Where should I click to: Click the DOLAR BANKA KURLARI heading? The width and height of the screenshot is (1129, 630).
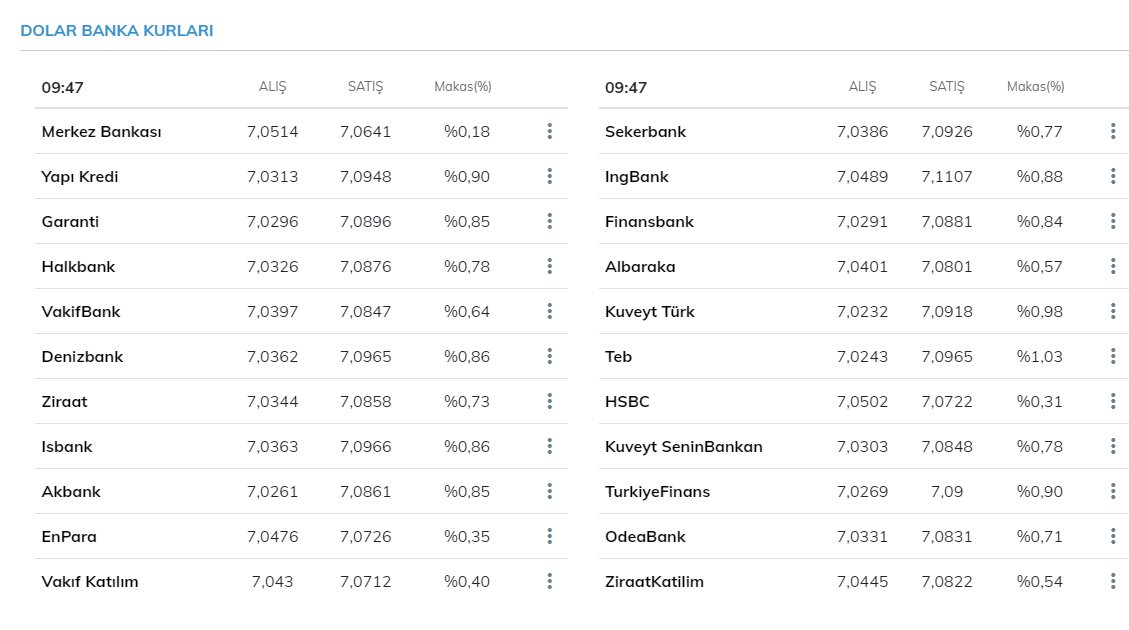point(117,31)
